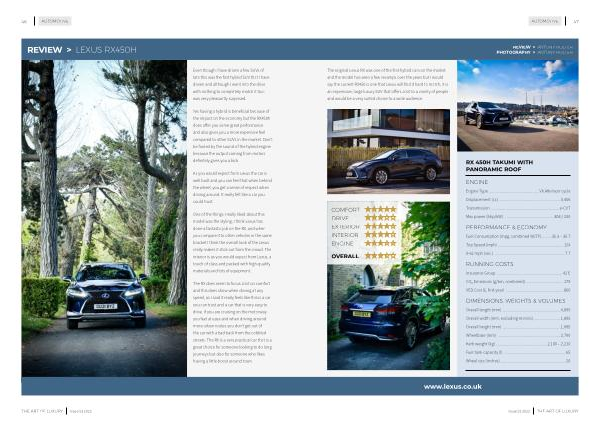The width and height of the screenshot is (600, 424).
Task: Click the Overall star rating
Action: (x=380, y=255)
